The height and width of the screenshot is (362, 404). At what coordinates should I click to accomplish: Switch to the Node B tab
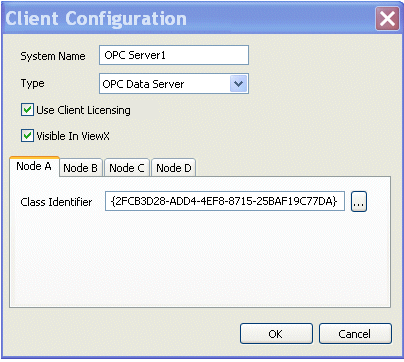80,168
